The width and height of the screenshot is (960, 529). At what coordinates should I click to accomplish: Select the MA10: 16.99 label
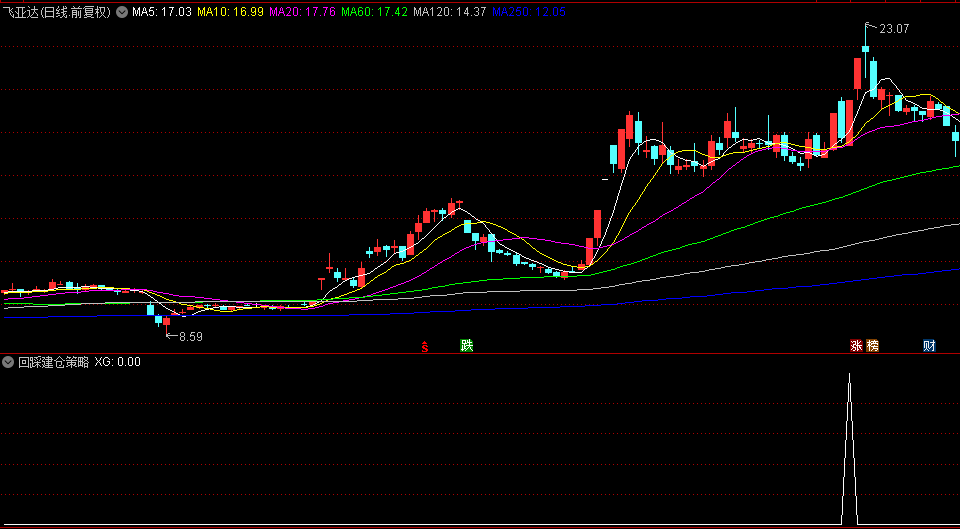(230, 12)
